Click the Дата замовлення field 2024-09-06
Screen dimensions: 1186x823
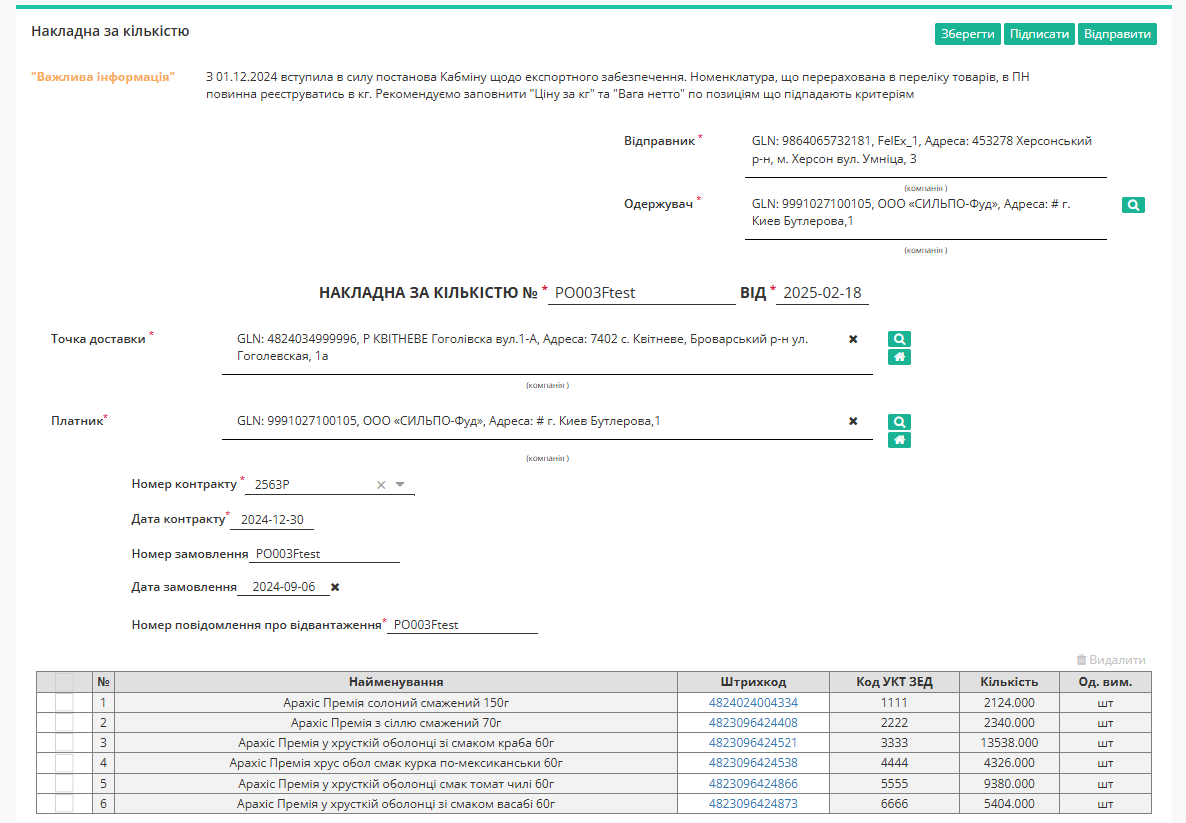pos(284,587)
